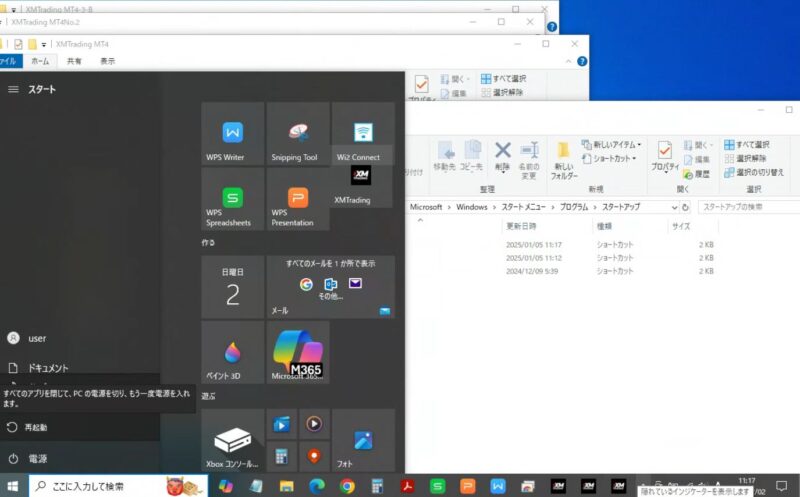
Task: Open the small media player tile
Action: click(x=314, y=424)
